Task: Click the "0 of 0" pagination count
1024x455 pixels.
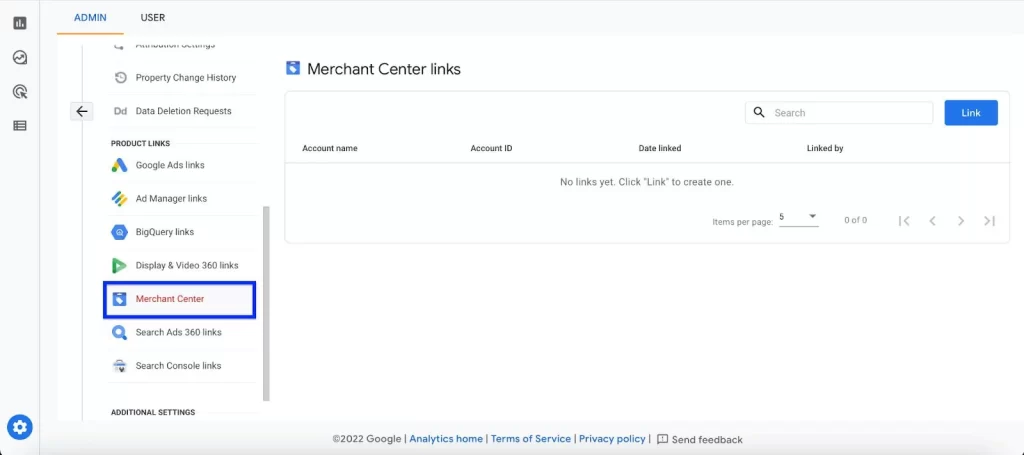Action: (x=856, y=220)
